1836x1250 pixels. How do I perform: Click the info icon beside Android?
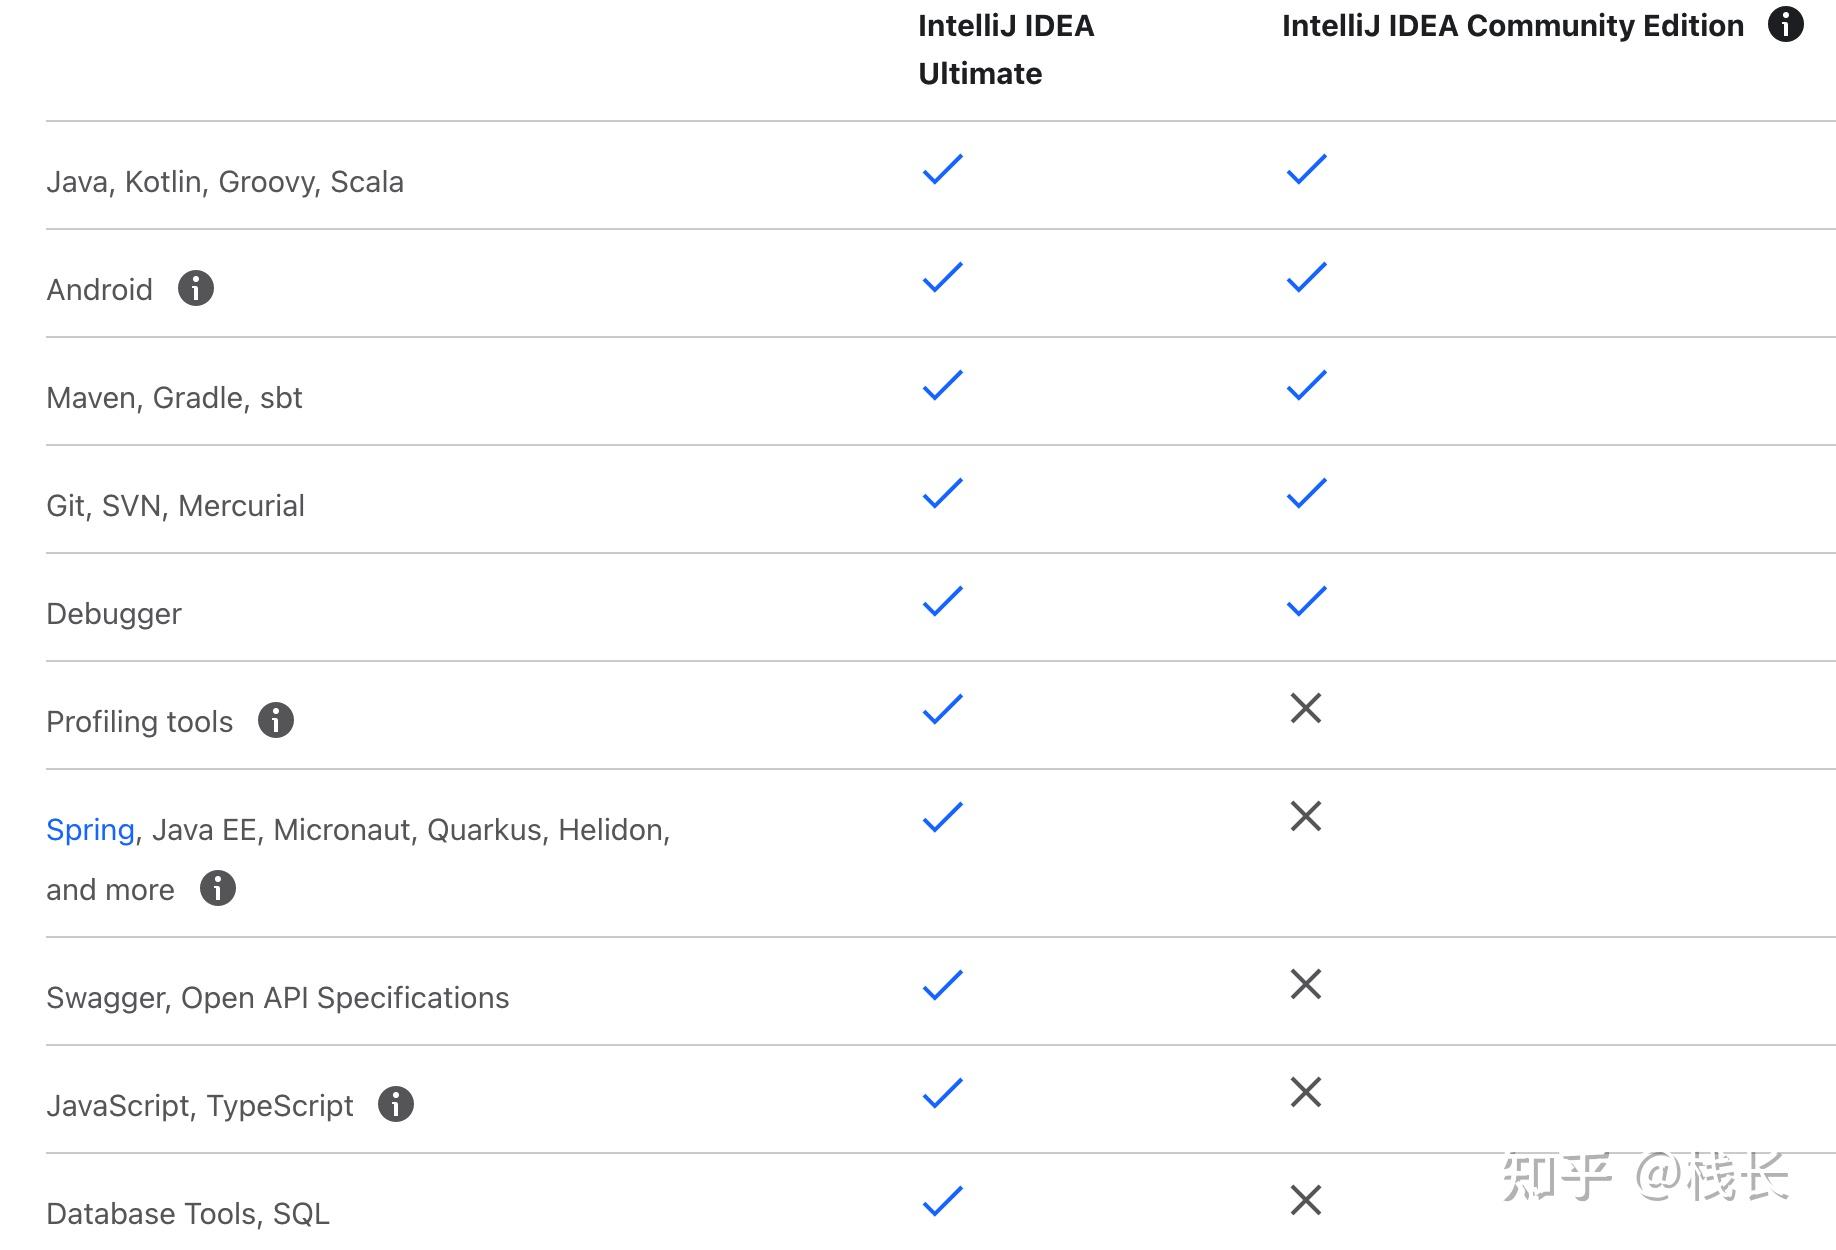click(x=196, y=288)
